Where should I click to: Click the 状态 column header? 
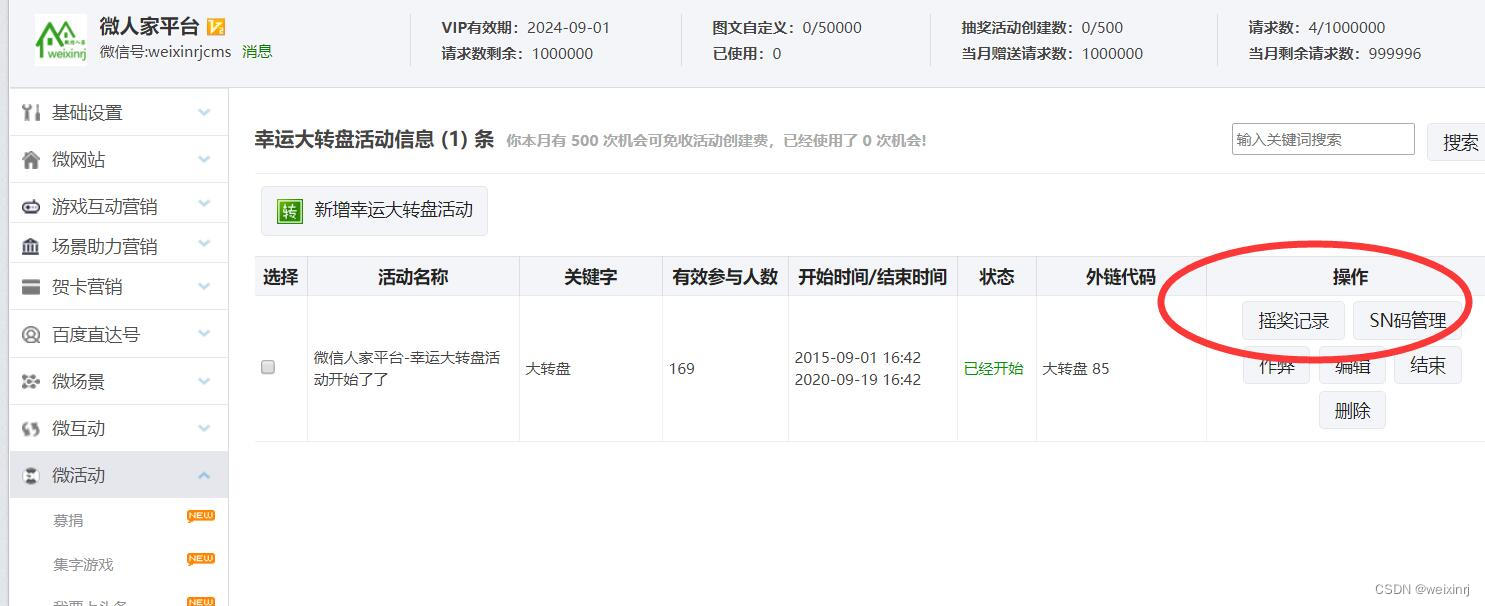click(997, 277)
